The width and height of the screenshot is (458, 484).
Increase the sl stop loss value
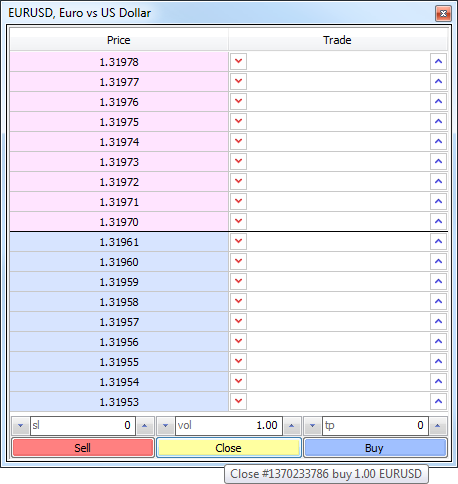145,426
